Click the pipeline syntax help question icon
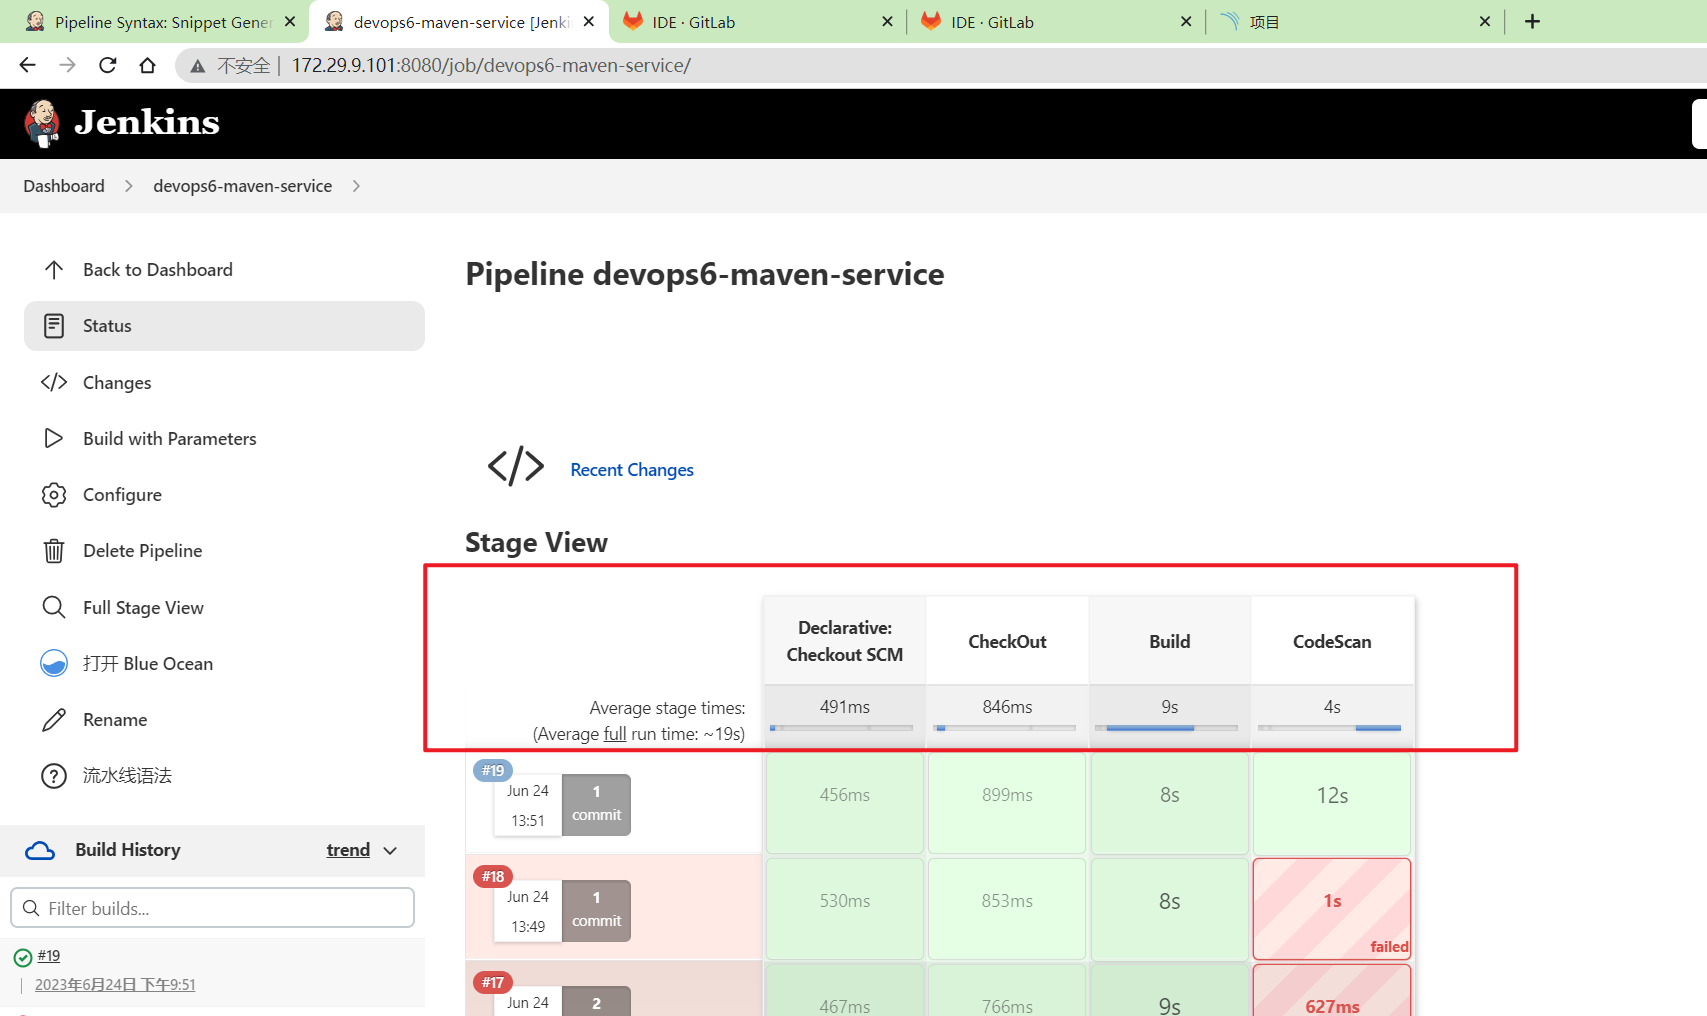 54,776
